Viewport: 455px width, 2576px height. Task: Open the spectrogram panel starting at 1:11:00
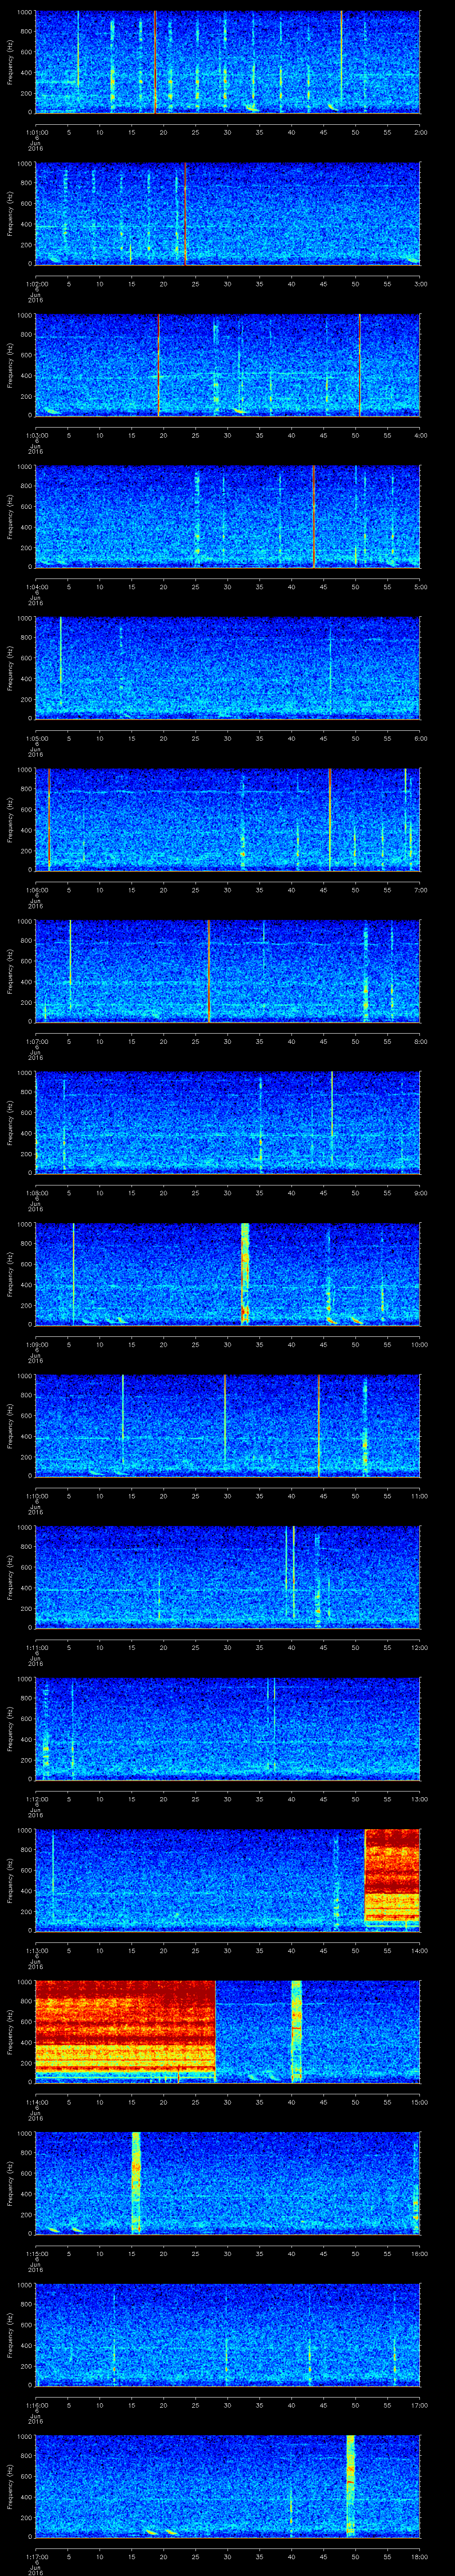click(228, 1578)
